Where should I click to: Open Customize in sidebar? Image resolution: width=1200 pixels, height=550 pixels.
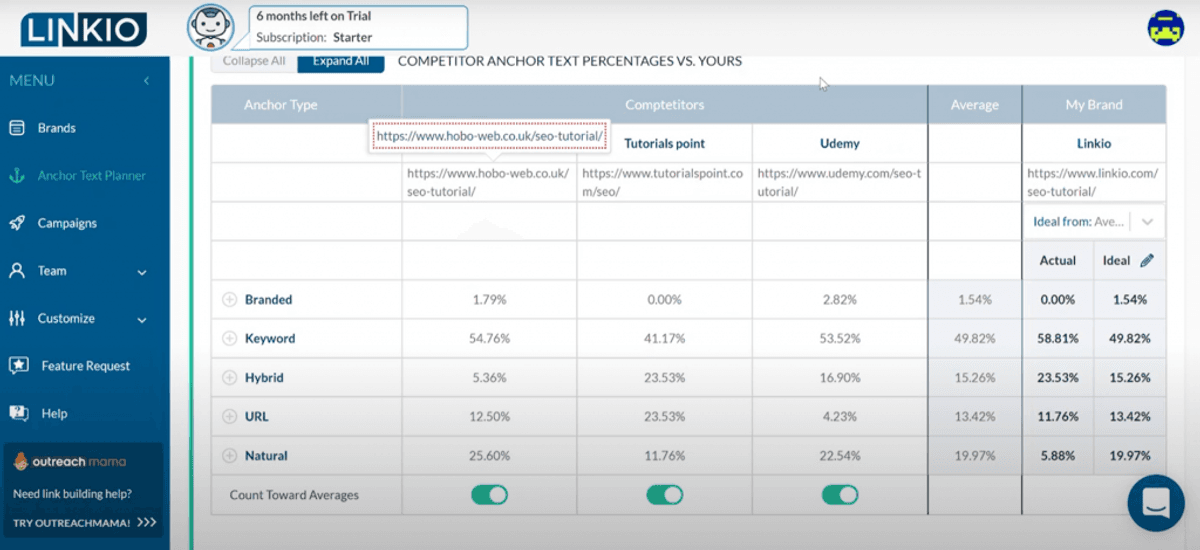coord(66,319)
